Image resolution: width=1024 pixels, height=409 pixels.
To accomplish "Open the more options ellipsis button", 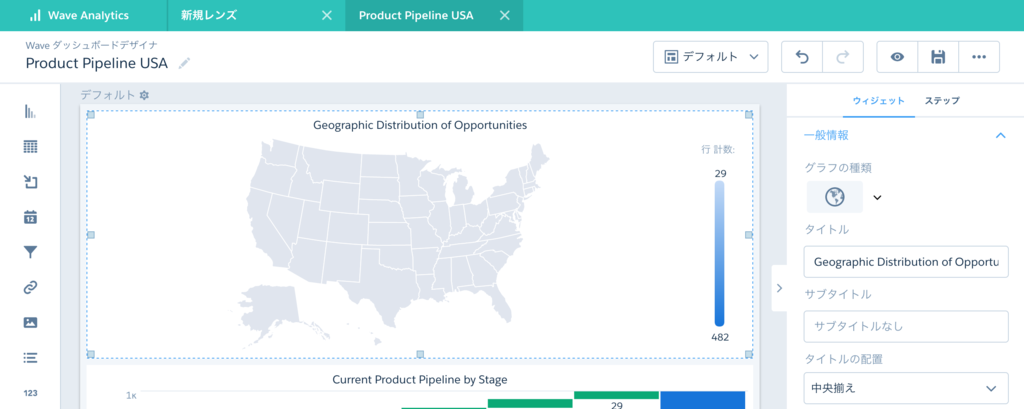I will click(x=979, y=57).
